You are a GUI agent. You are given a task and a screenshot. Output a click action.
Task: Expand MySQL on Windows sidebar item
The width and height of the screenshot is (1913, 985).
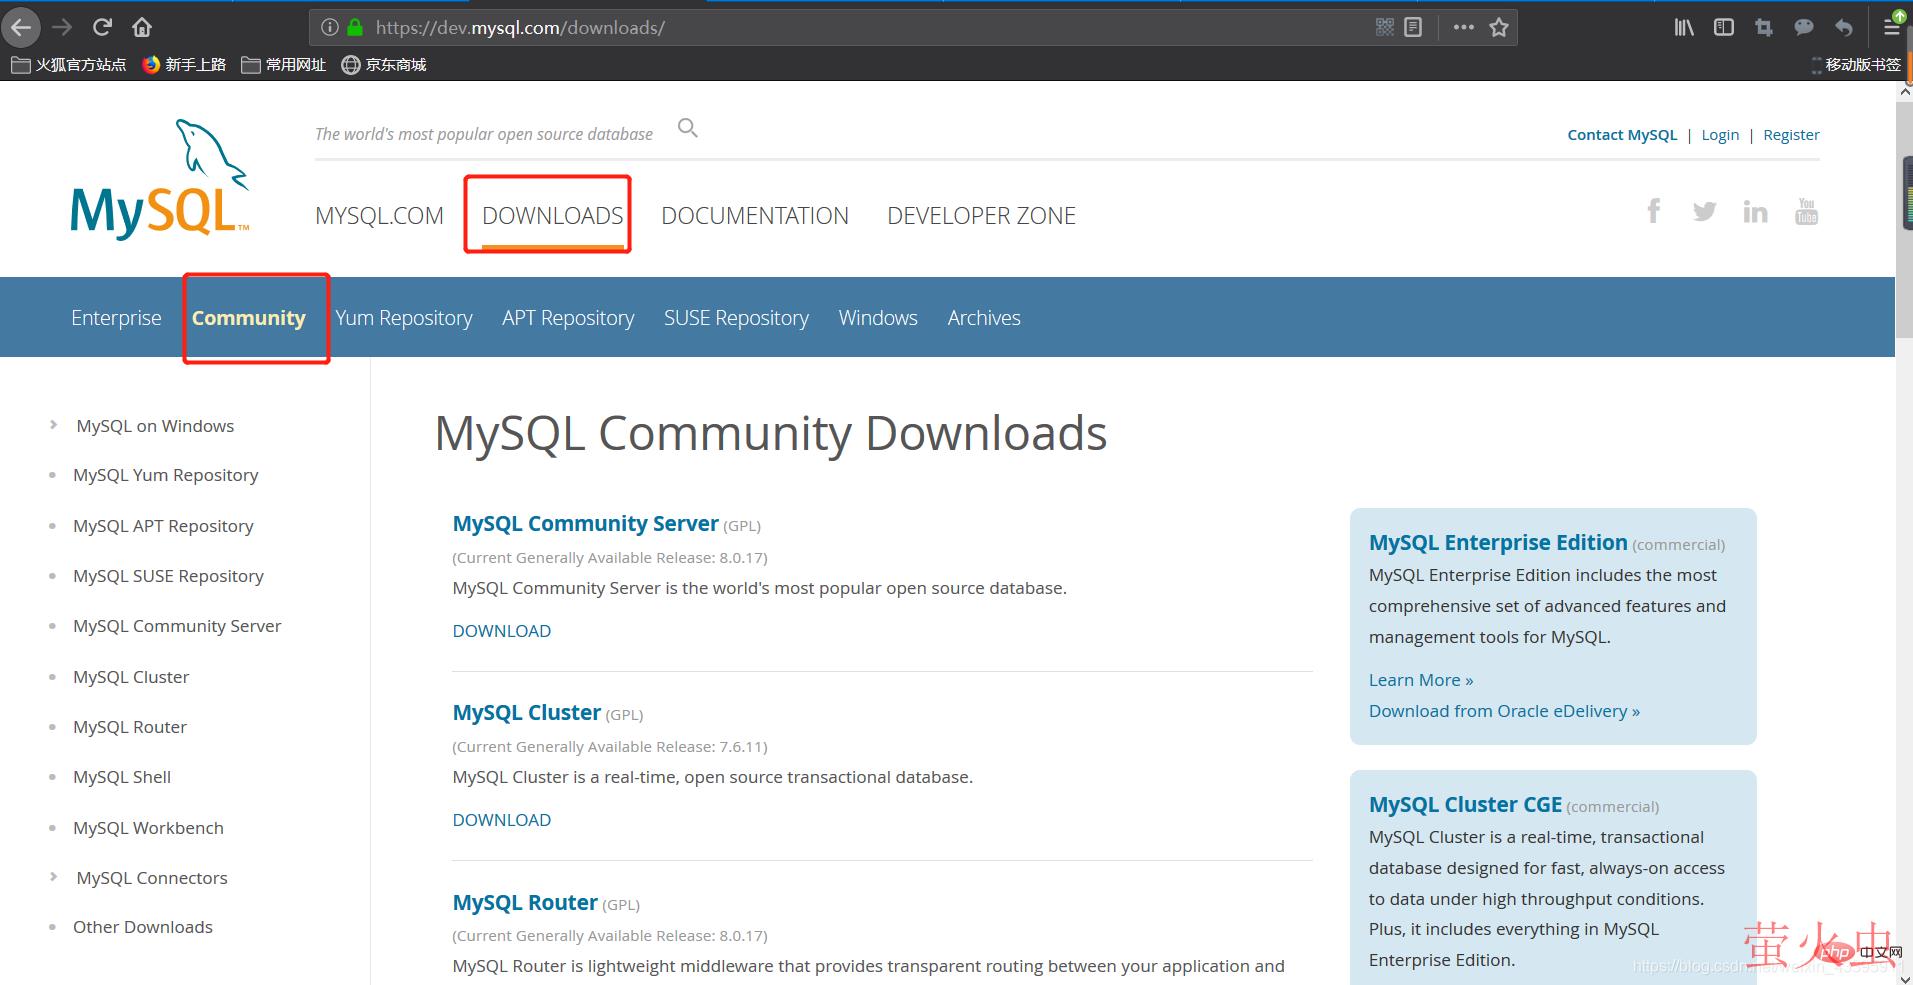[x=54, y=426]
